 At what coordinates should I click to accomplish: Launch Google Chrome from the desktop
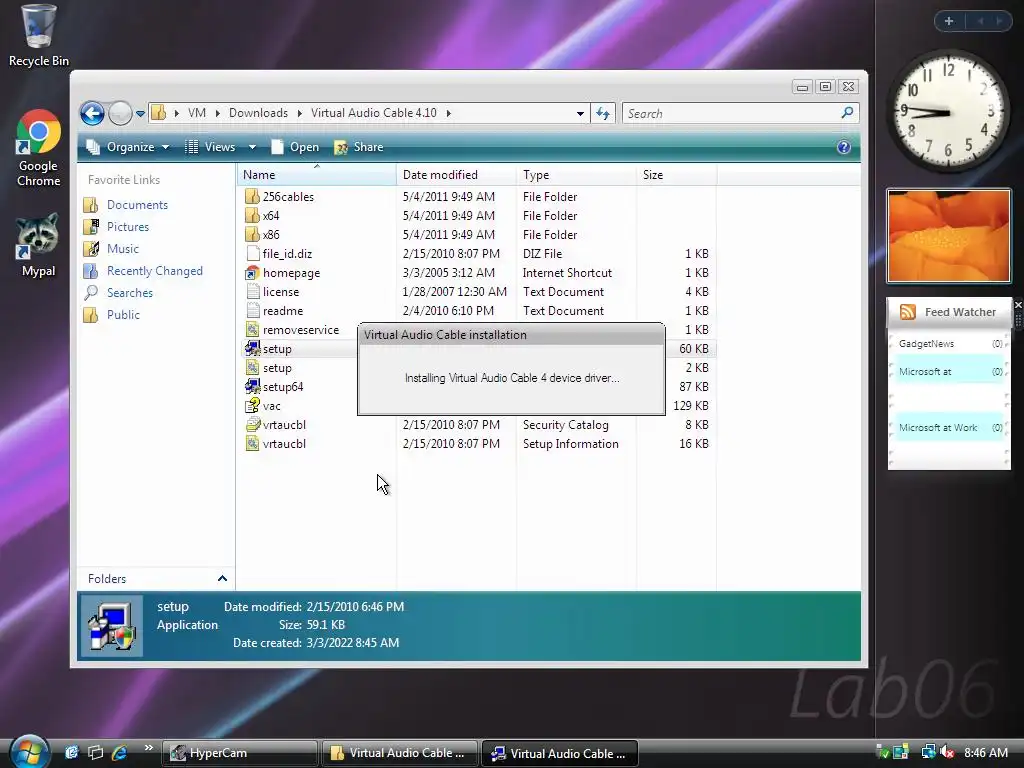38,148
